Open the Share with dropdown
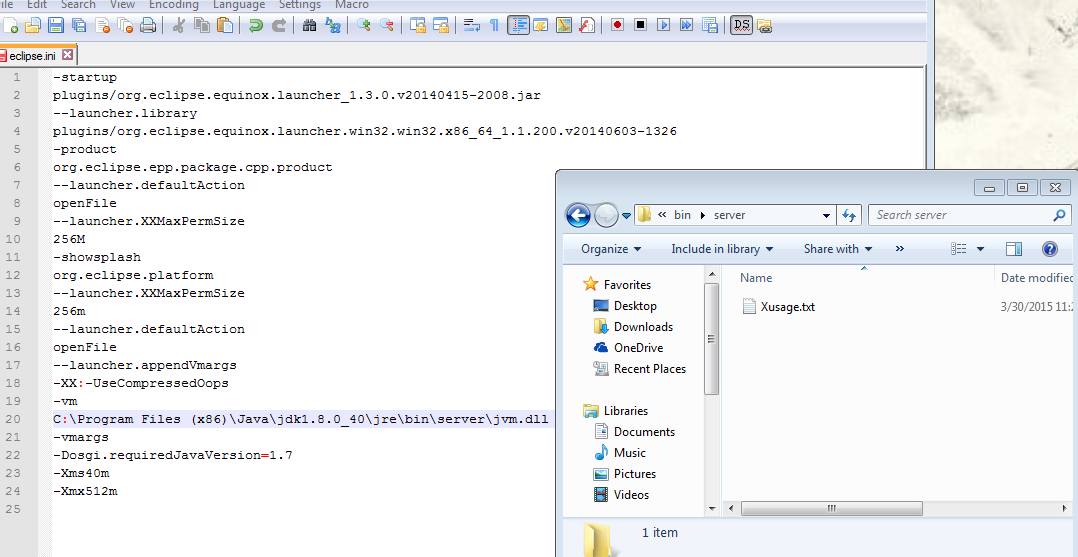Image resolution: width=1078 pixels, height=557 pixels. coord(838,249)
